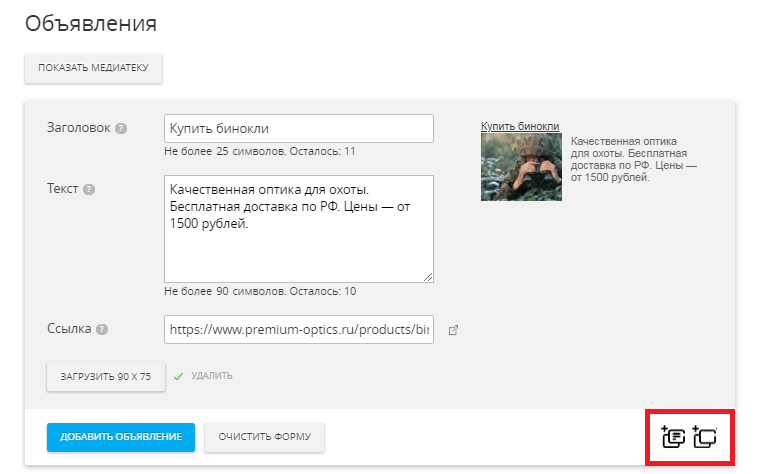Open the Купить бинокли preview link
Image resolution: width=760 pixels, height=474 pixels.
520,126
